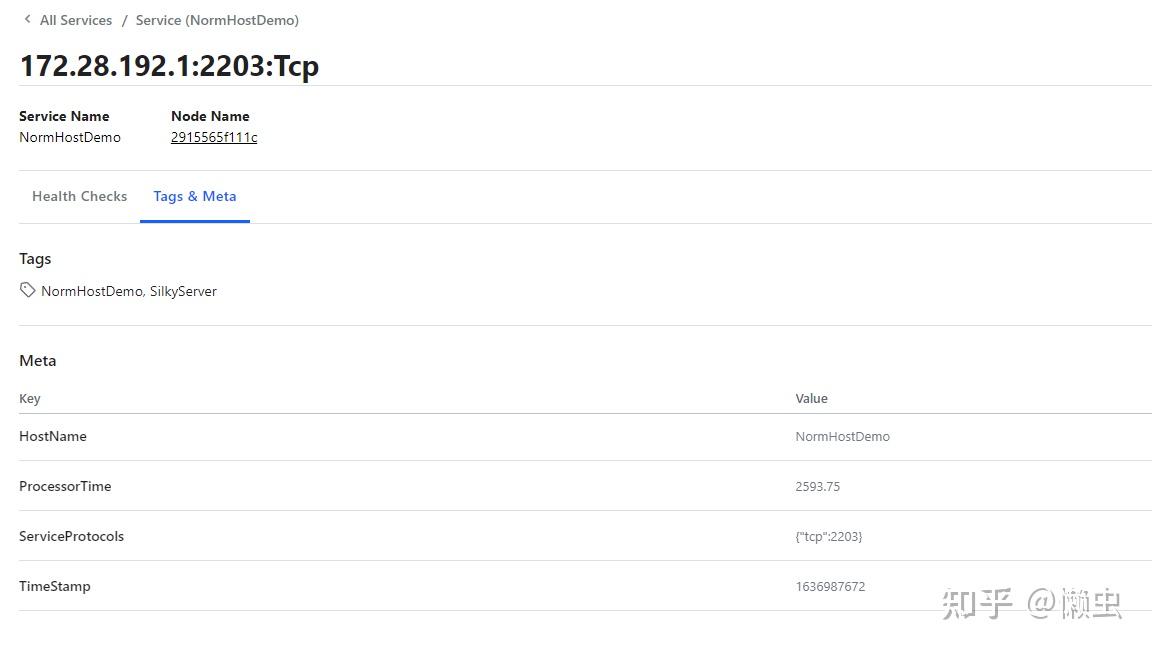Click the 172.28.192.1:2203:Tcp page title
The height and width of the screenshot is (650, 1152).
tap(169, 66)
